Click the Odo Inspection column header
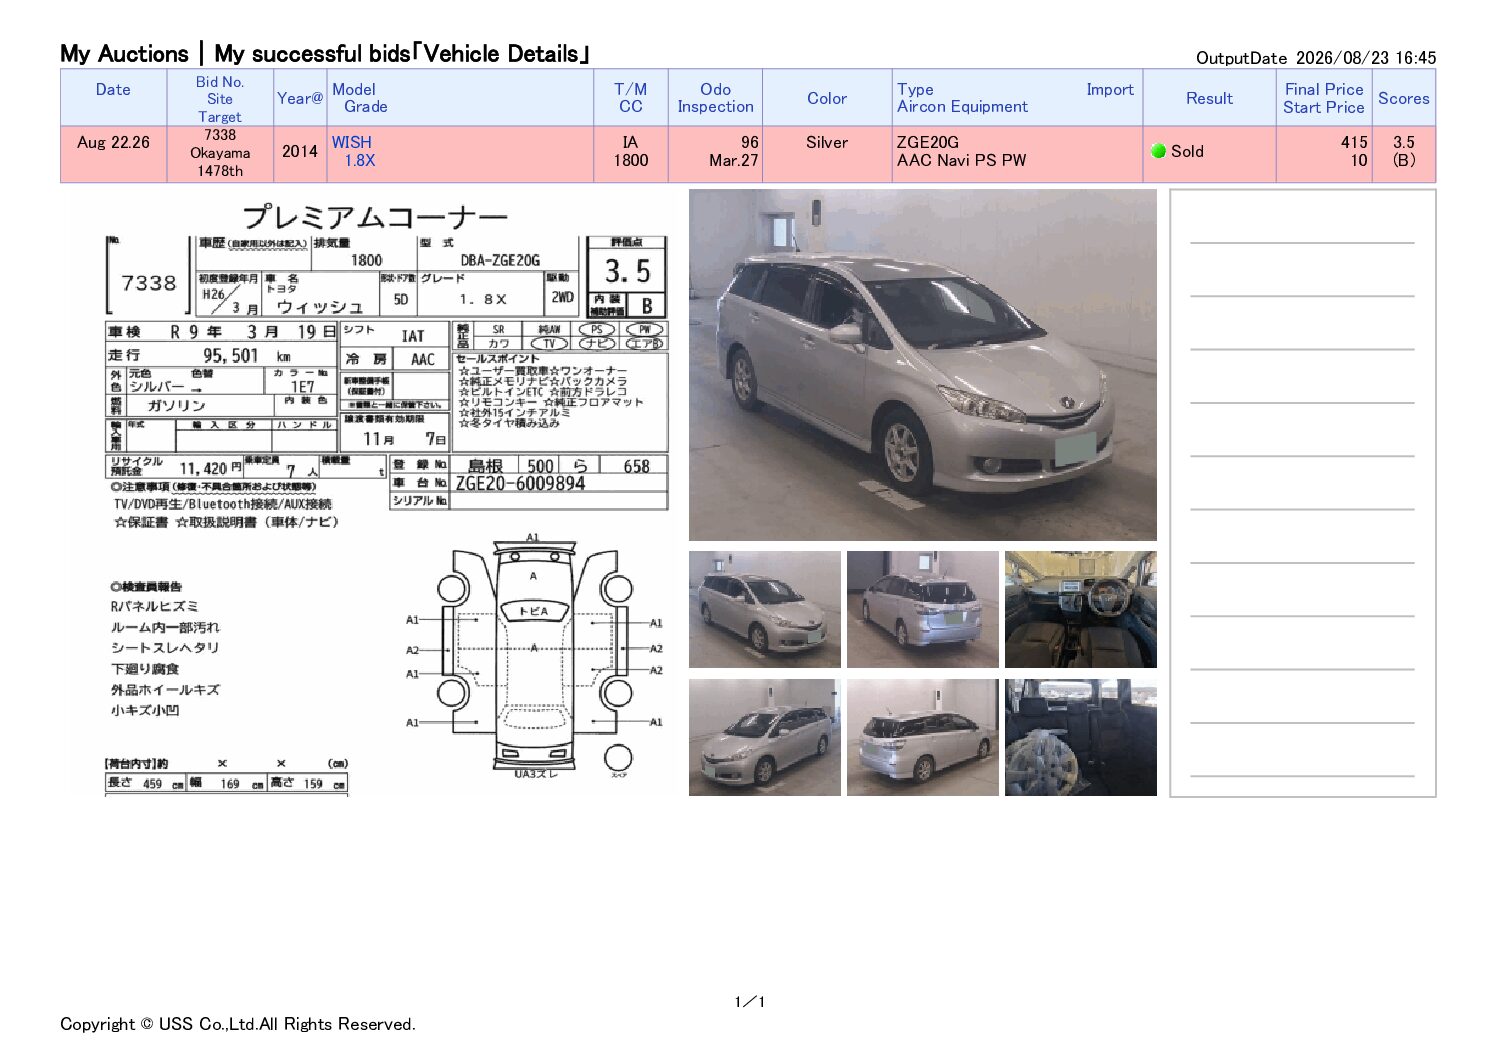 715,98
